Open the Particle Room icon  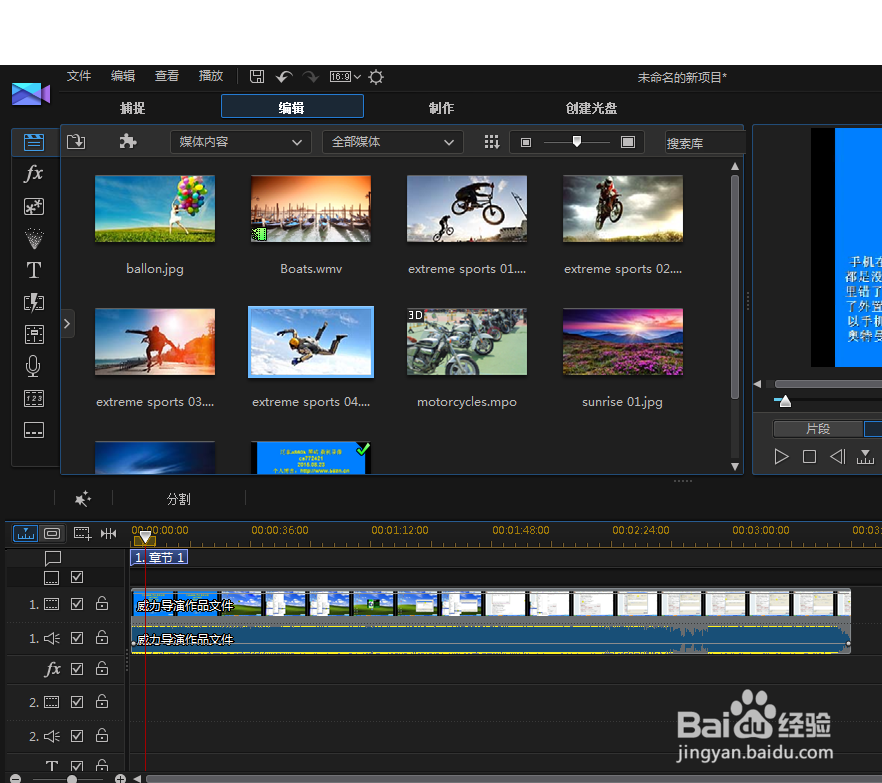coord(34,238)
